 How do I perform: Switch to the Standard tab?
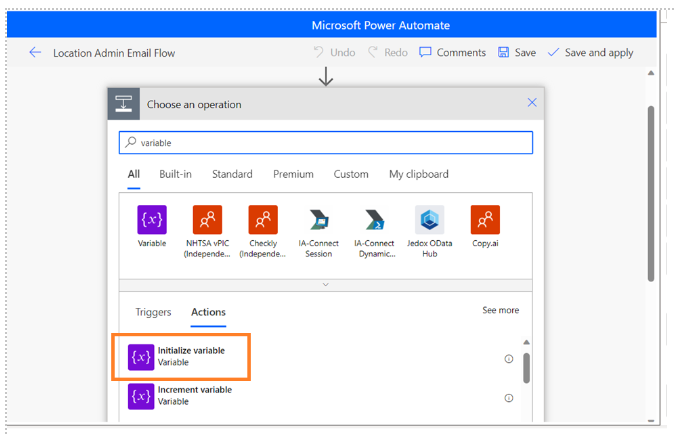pos(232,174)
